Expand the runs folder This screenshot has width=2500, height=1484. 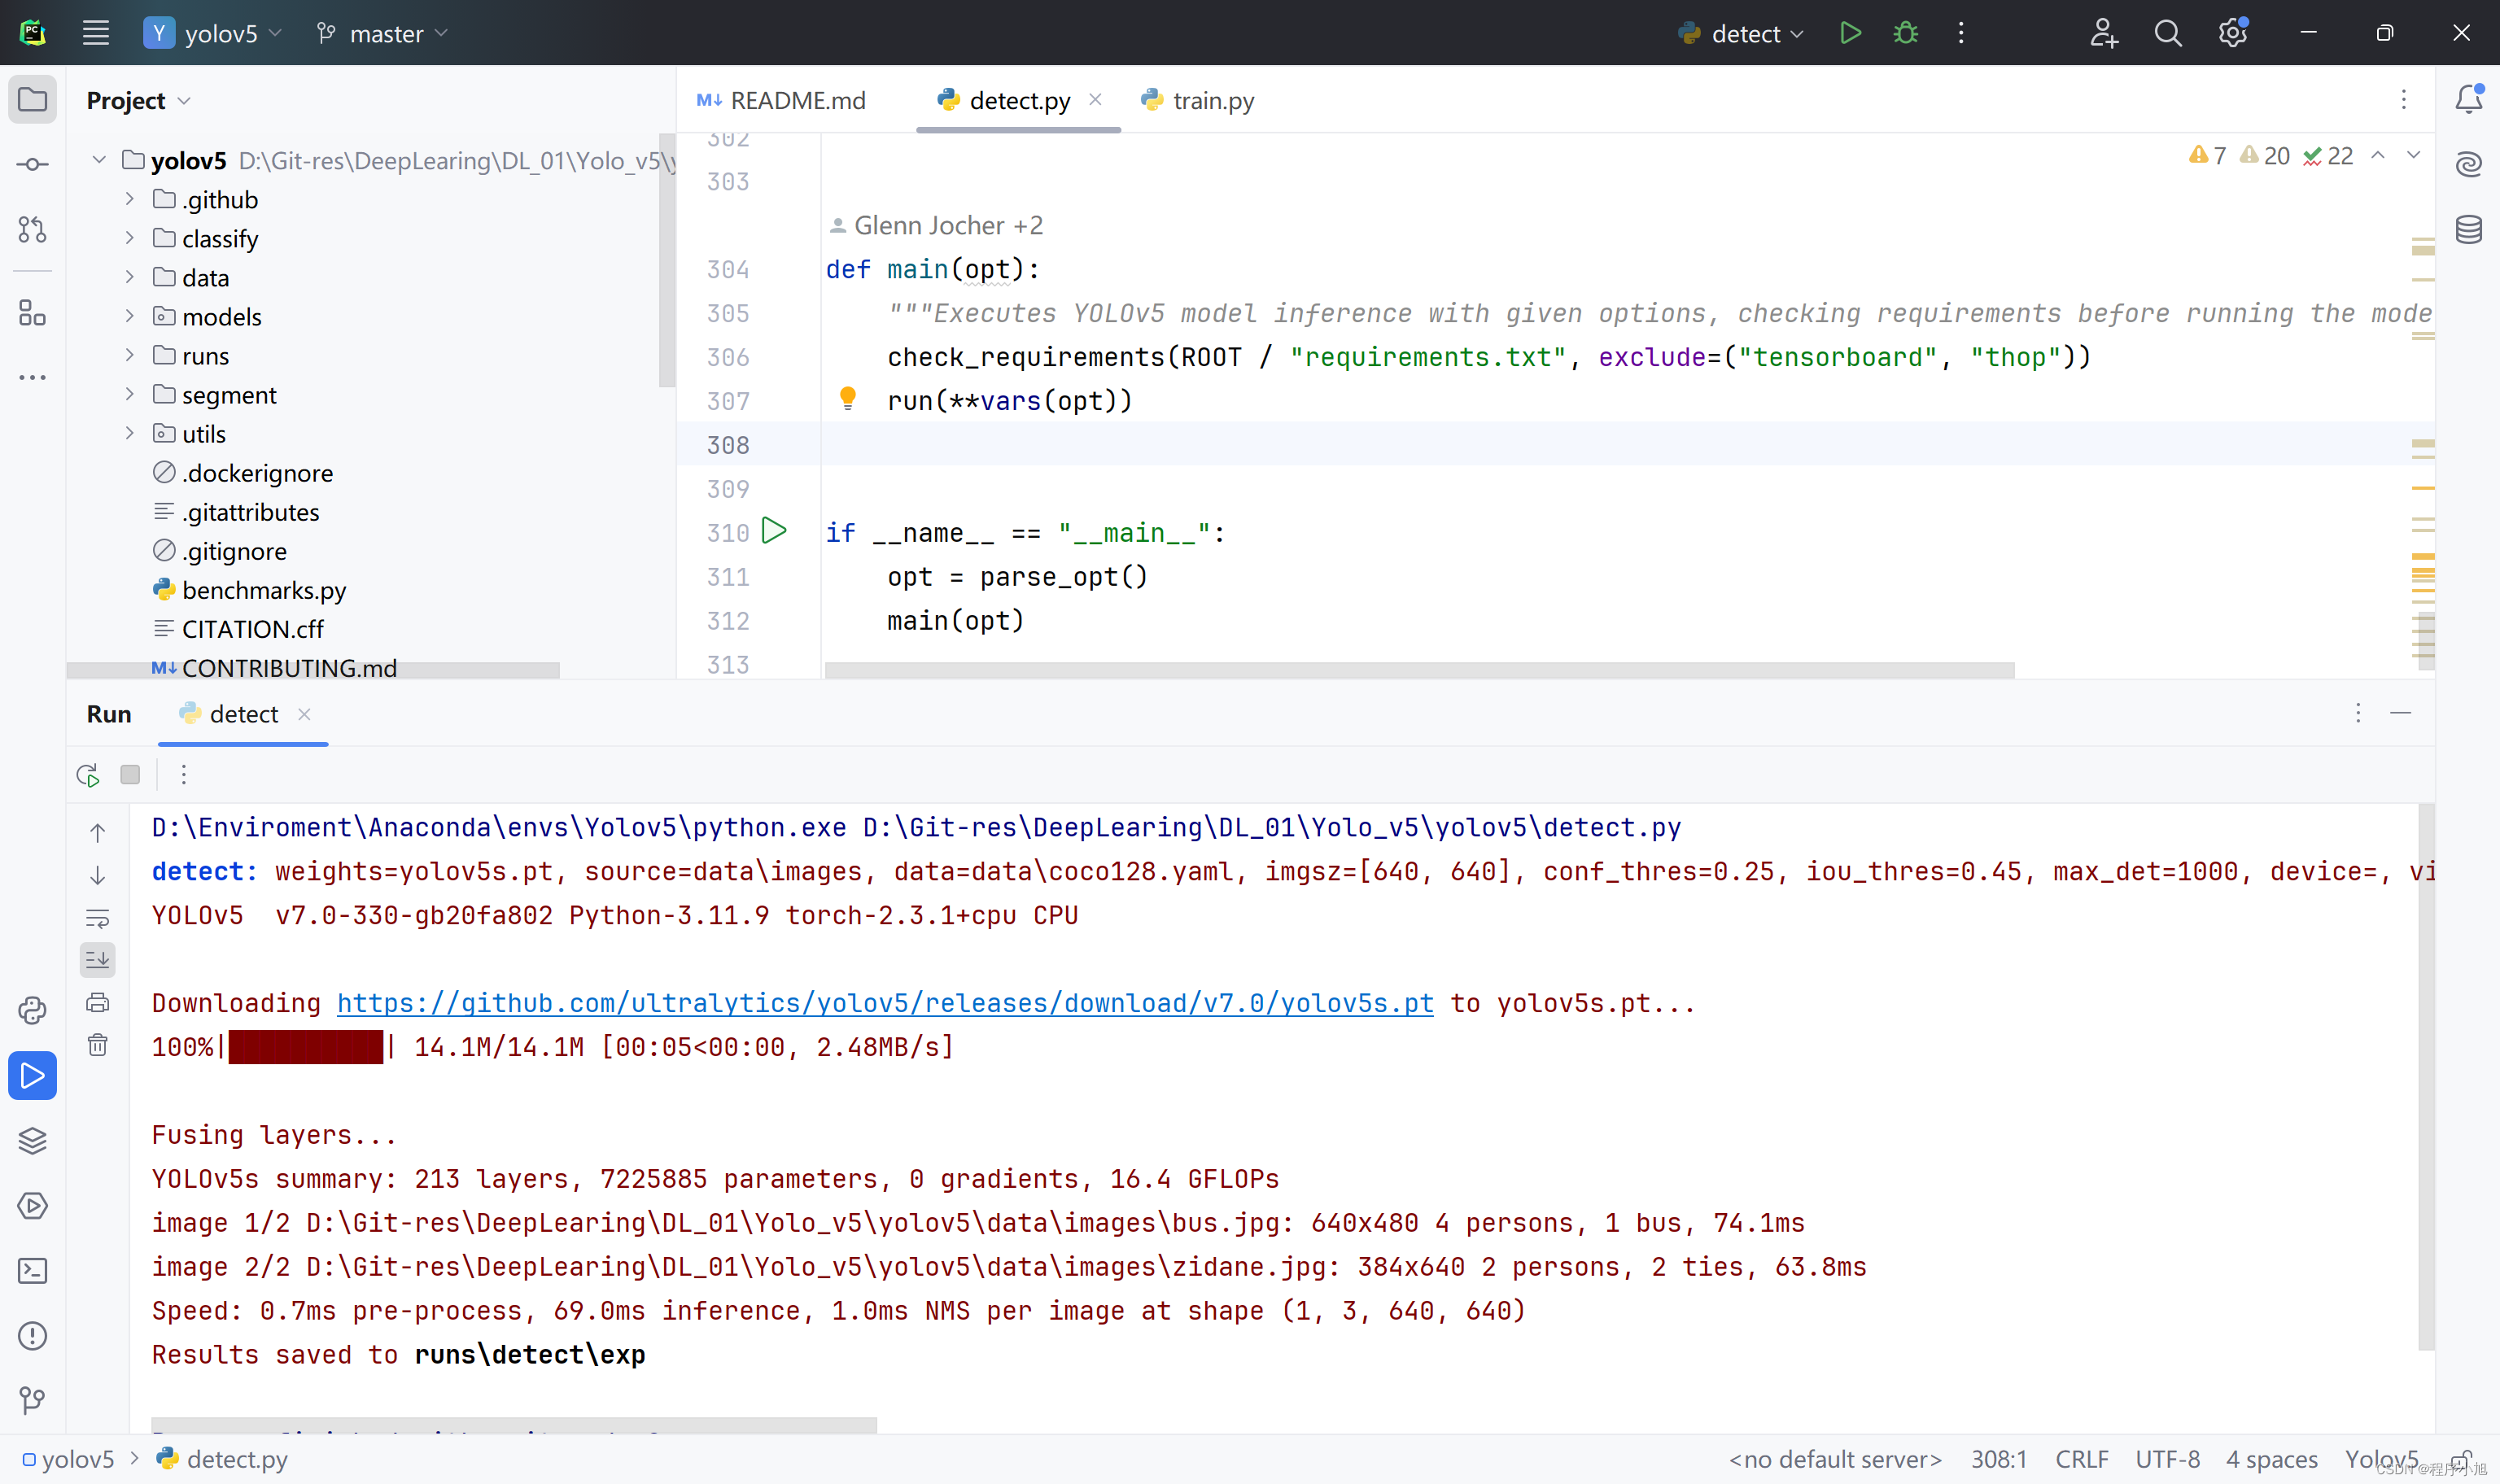pos(129,355)
